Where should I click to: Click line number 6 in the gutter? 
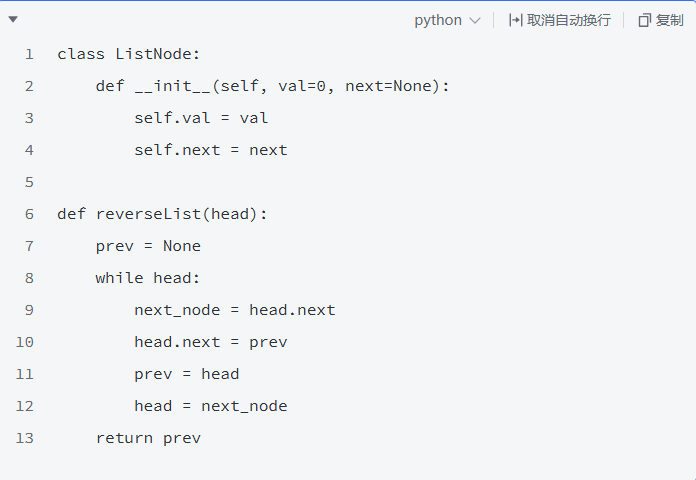click(x=29, y=214)
